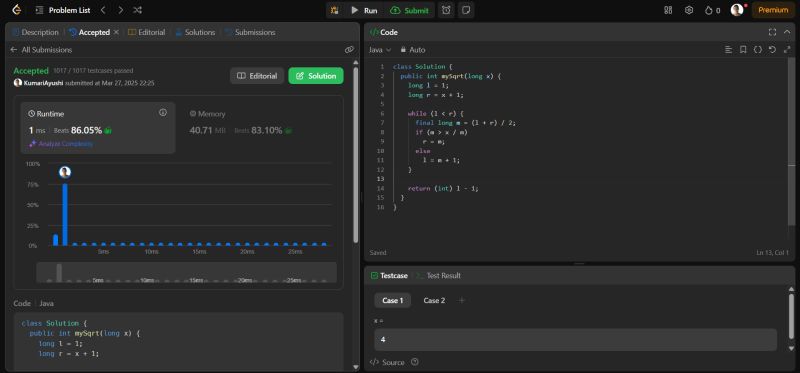Screen dimensions: 800x373
Task: Click the debugger icon beside Run
Action: pyautogui.click(x=335, y=10)
